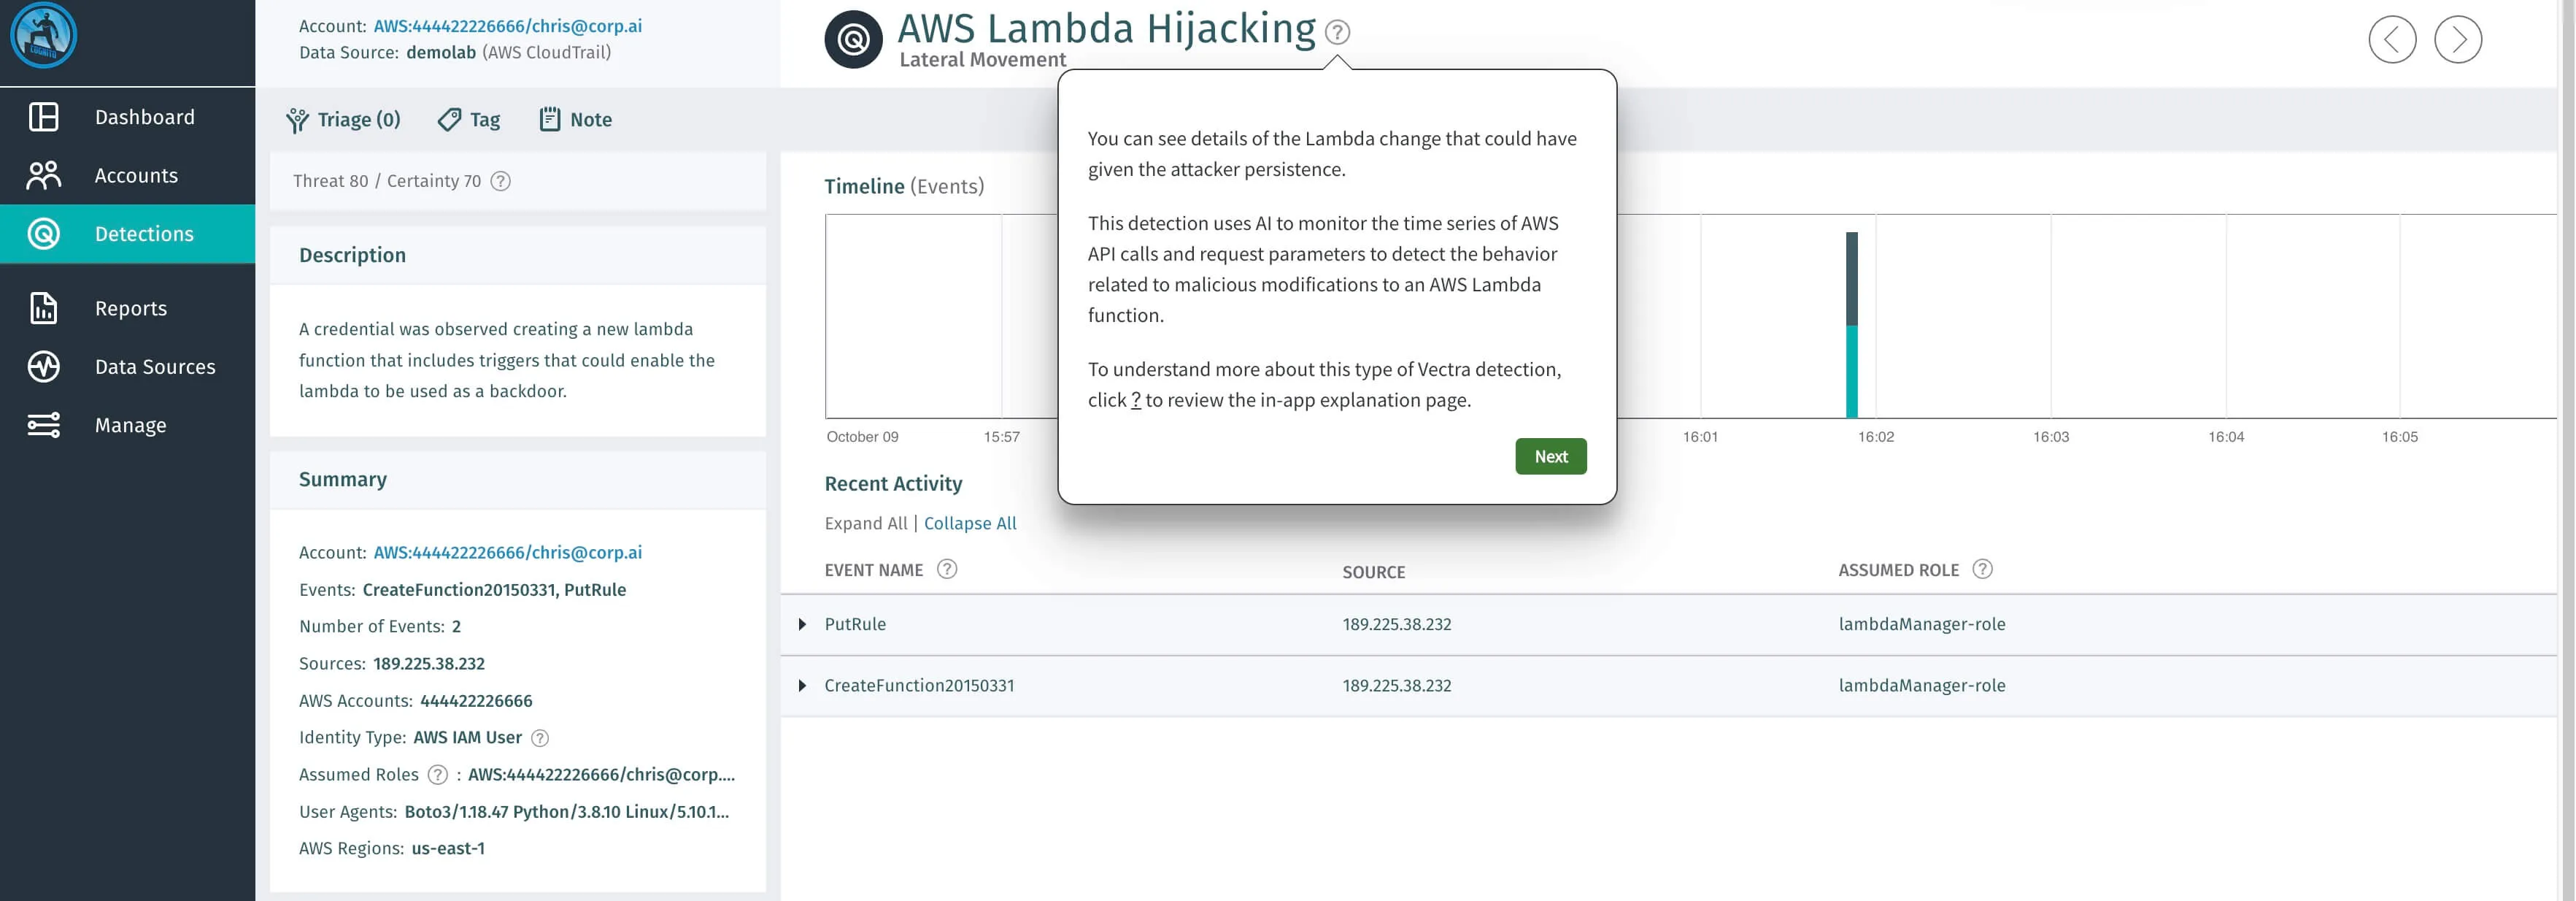Viewport: 2576px width, 901px height.
Task: Click Triage (0) label
Action: (359, 120)
